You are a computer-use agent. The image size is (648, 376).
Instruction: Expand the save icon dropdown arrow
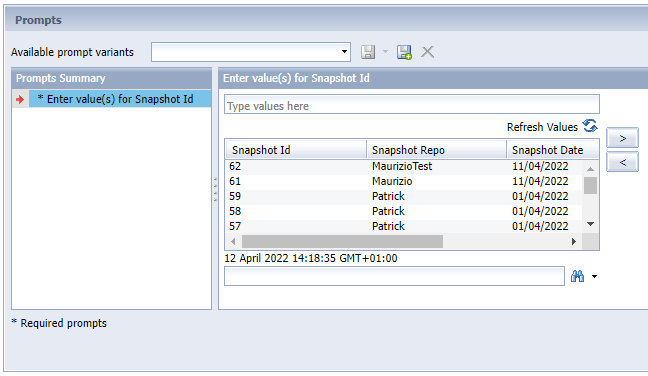click(x=385, y=52)
